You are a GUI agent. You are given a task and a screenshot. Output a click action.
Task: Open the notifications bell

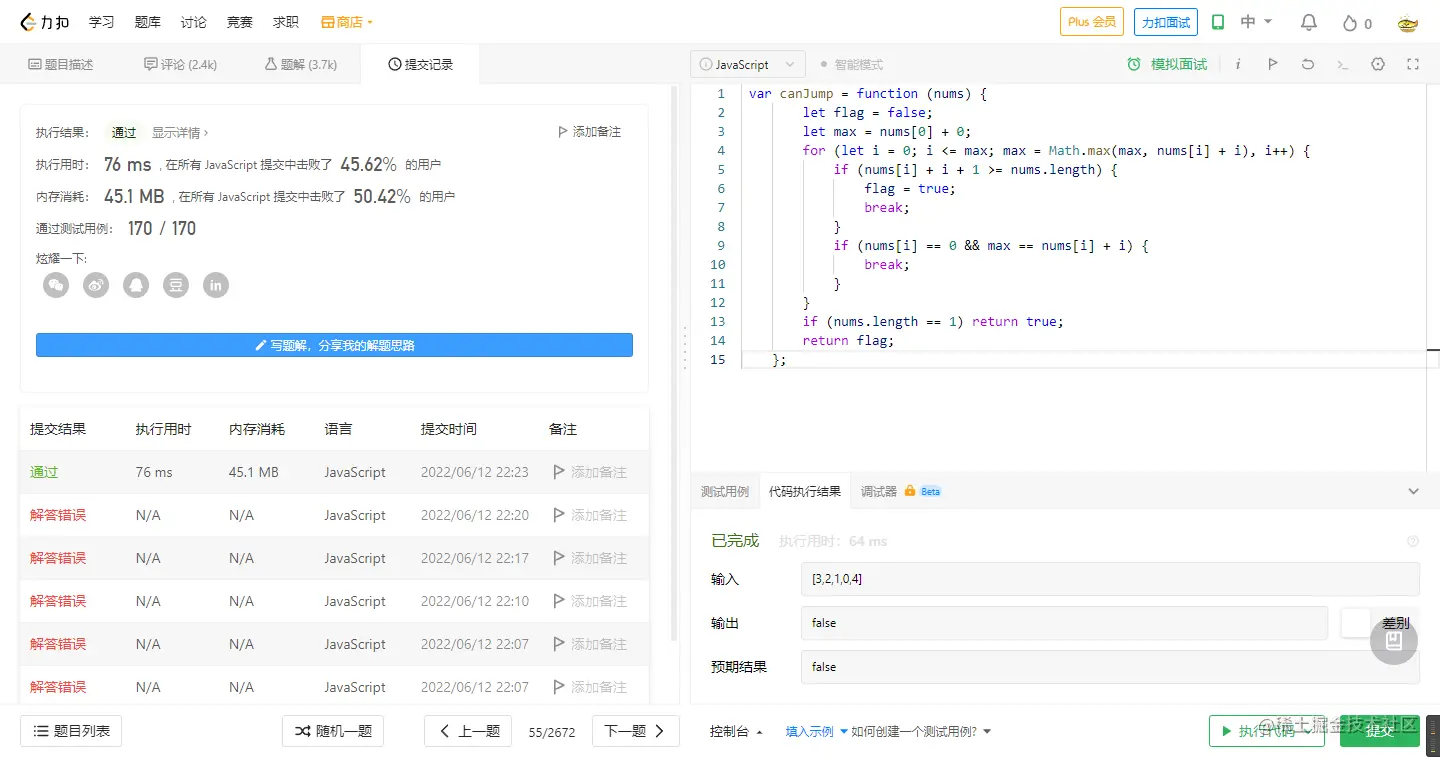(x=1308, y=22)
